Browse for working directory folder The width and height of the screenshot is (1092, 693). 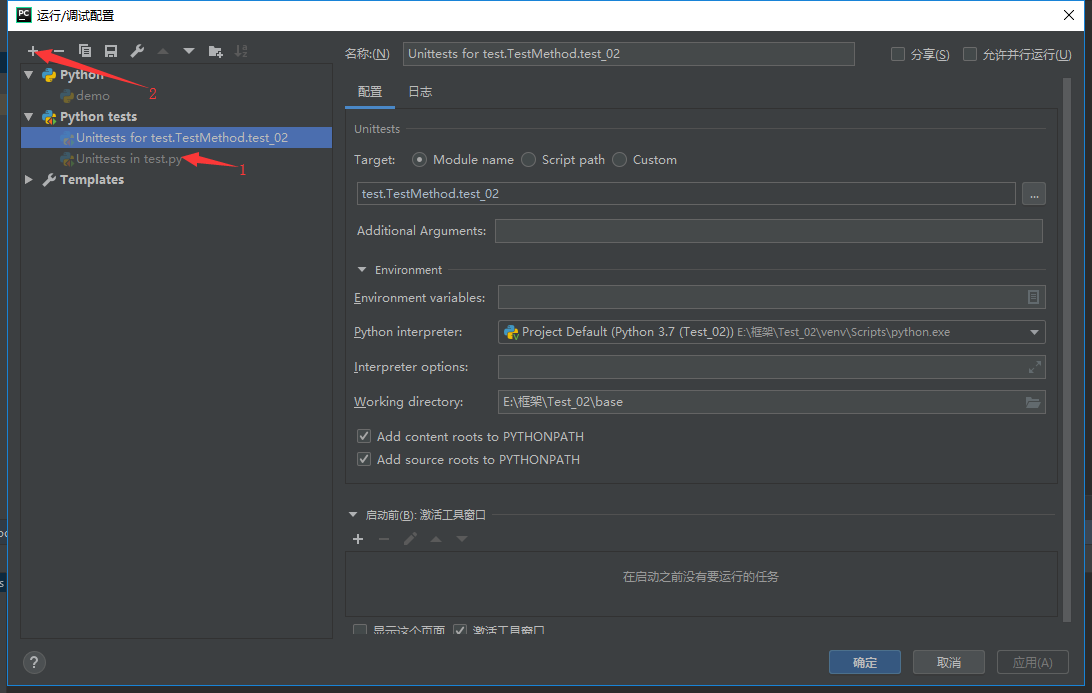pos(1033,402)
